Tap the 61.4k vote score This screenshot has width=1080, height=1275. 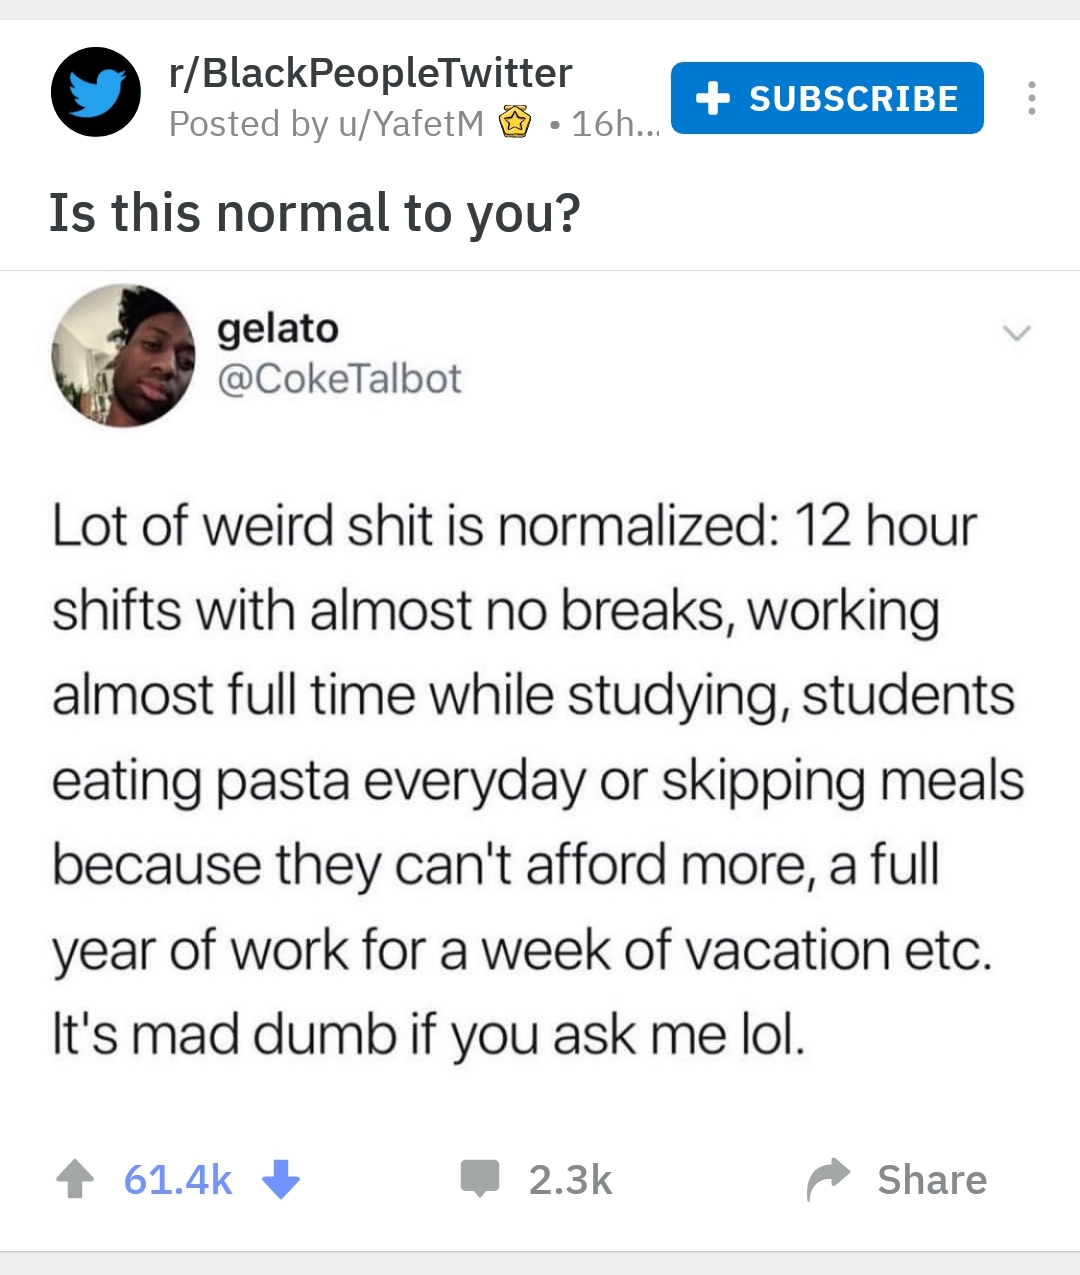pyautogui.click(x=178, y=1180)
